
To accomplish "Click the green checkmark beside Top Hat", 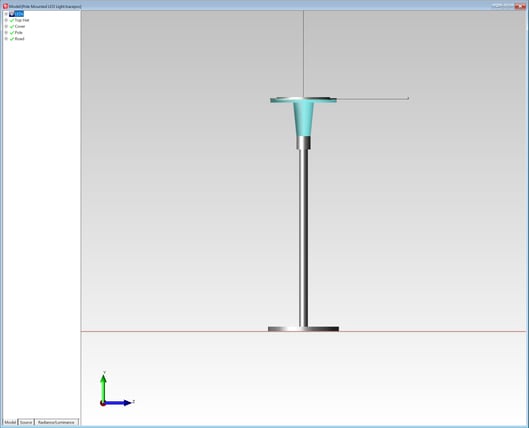I will [x=12, y=21].
